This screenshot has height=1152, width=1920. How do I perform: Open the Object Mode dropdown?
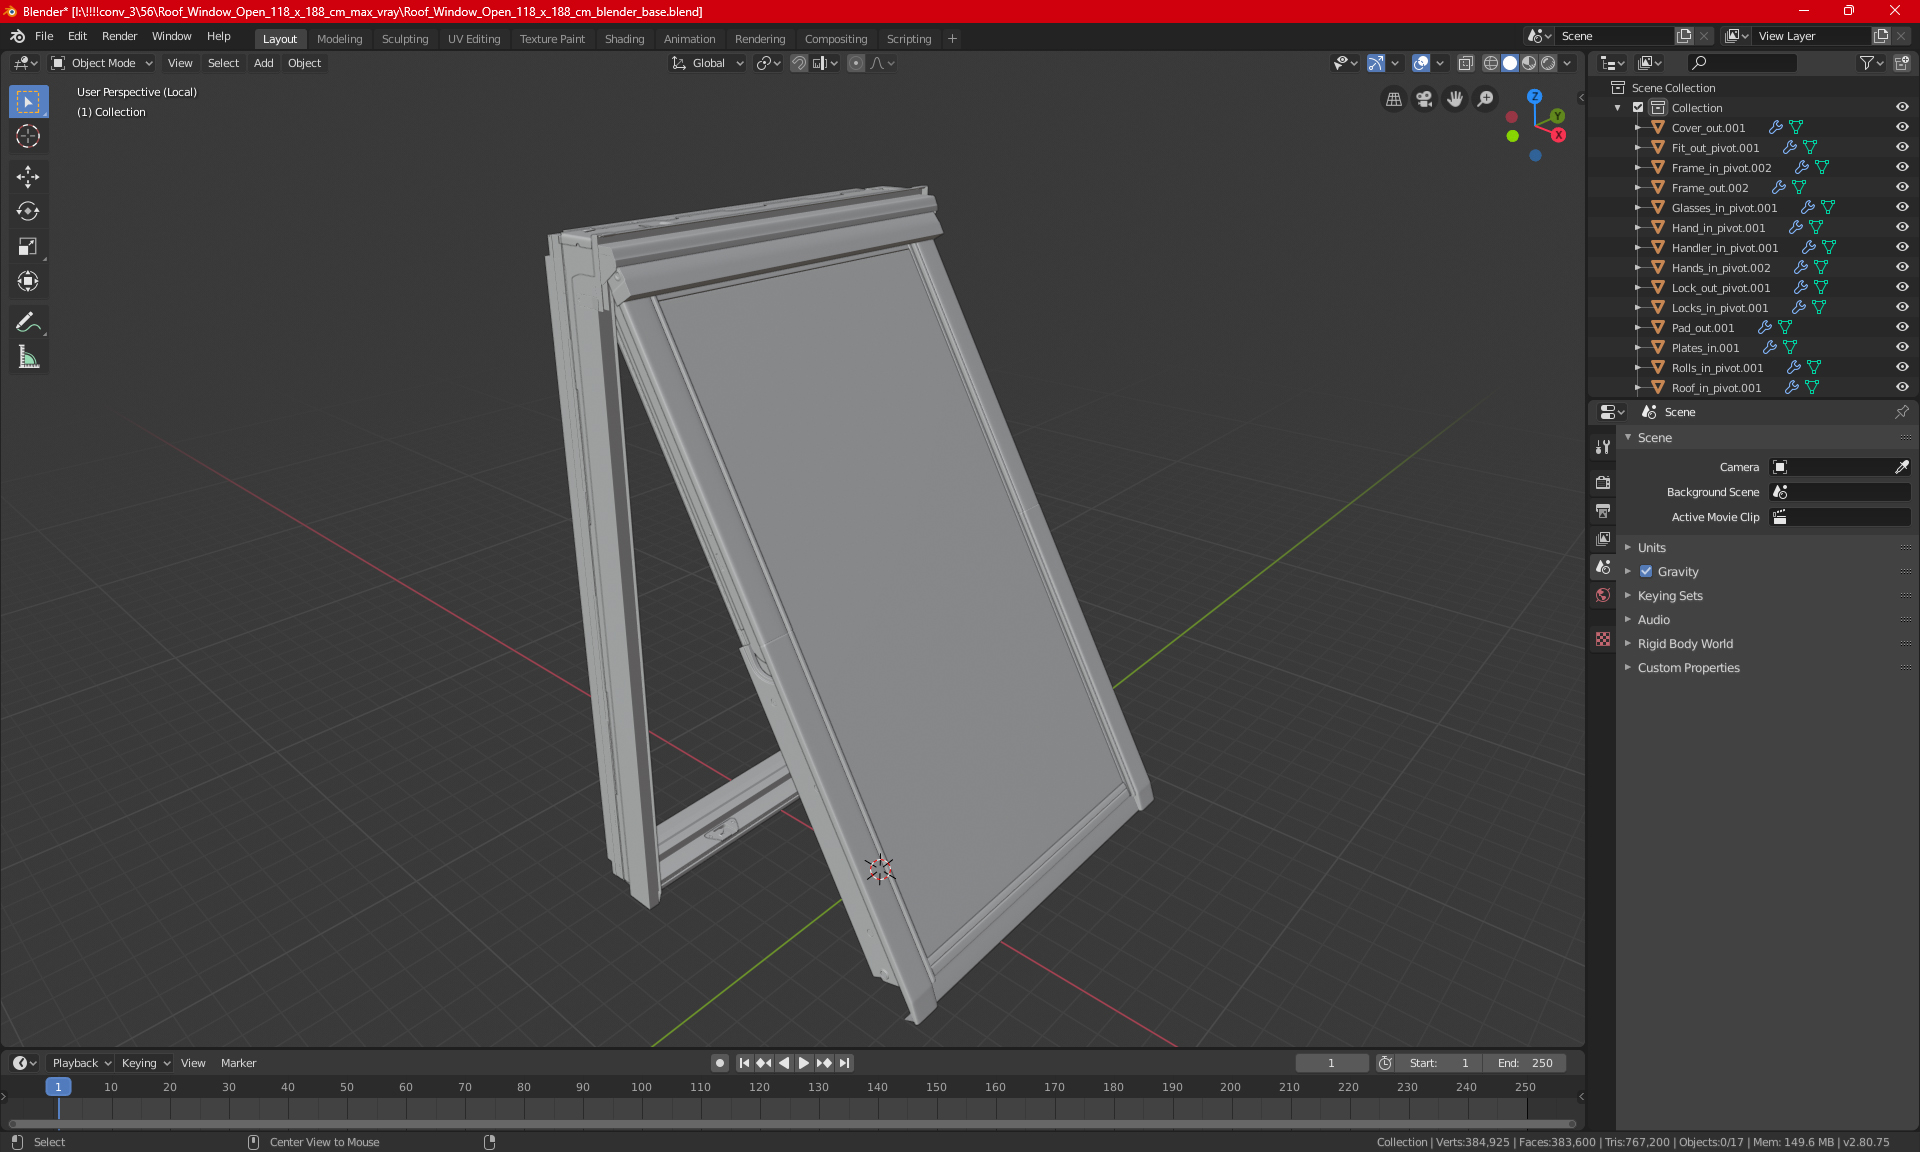pos(102,63)
